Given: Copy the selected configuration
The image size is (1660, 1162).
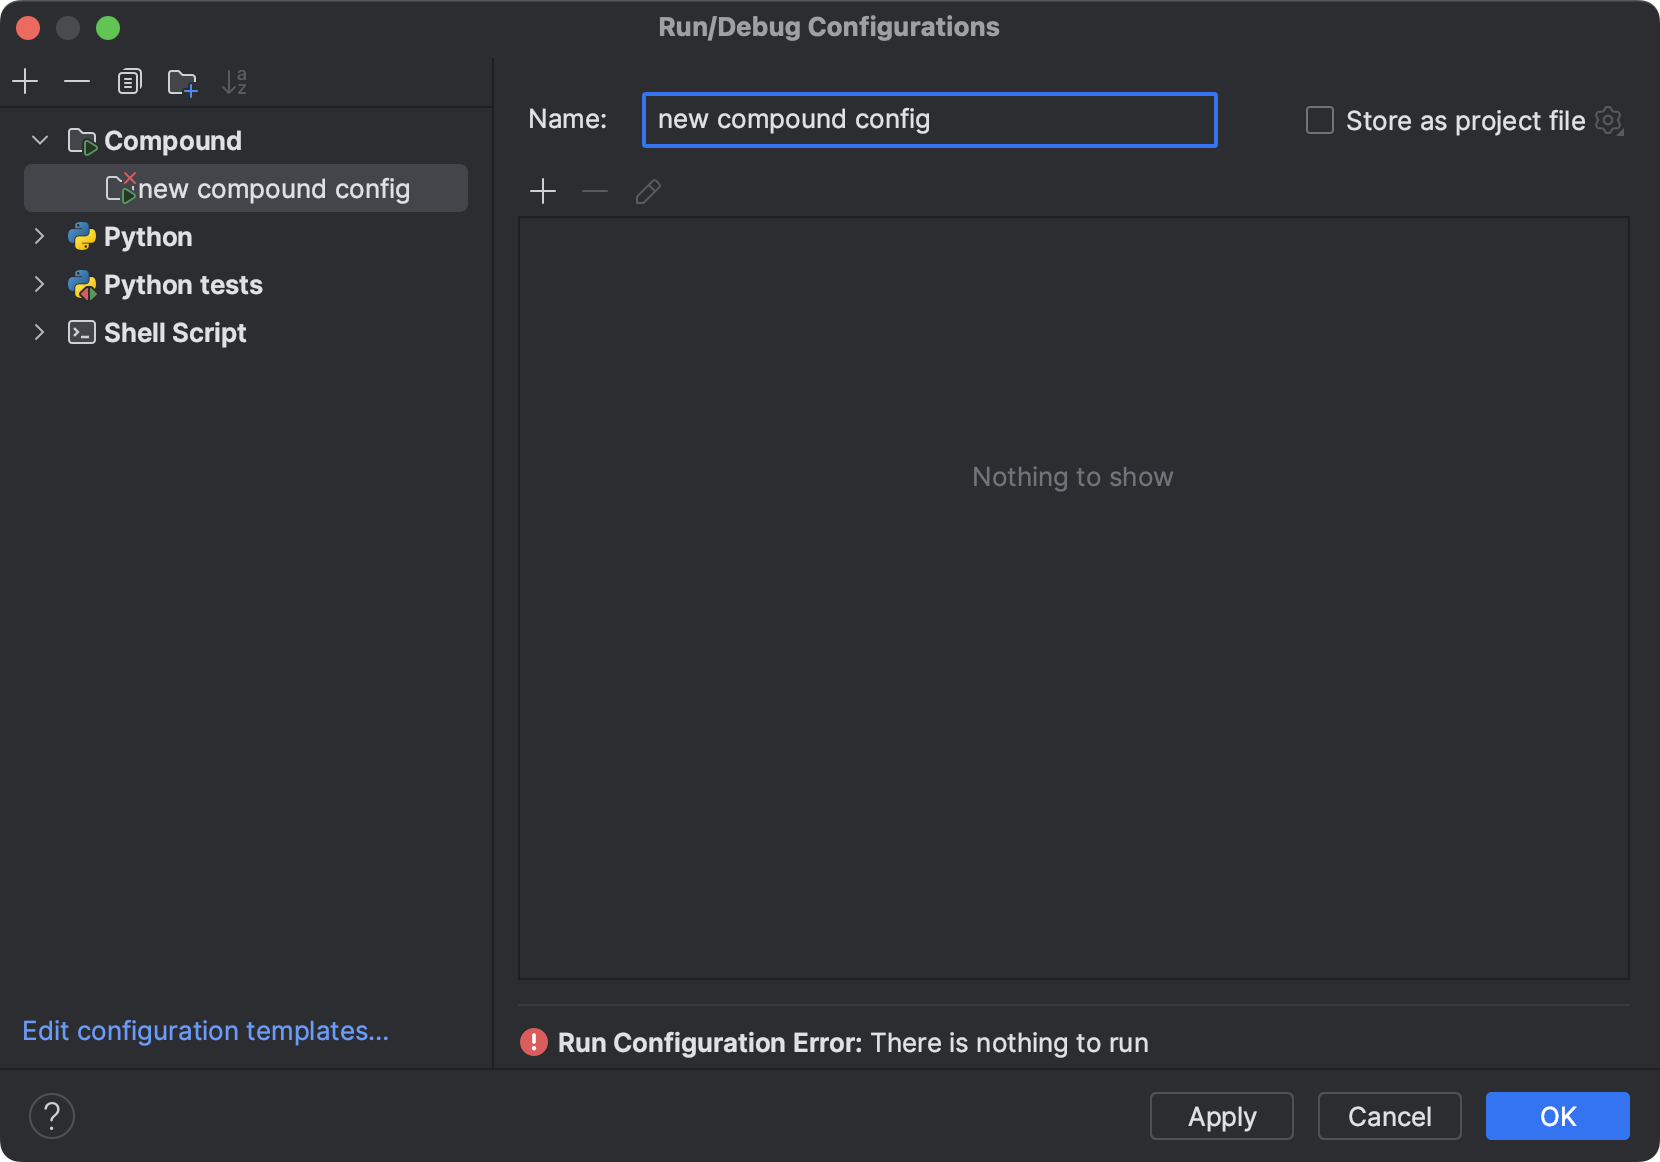Looking at the screenshot, I should (129, 81).
